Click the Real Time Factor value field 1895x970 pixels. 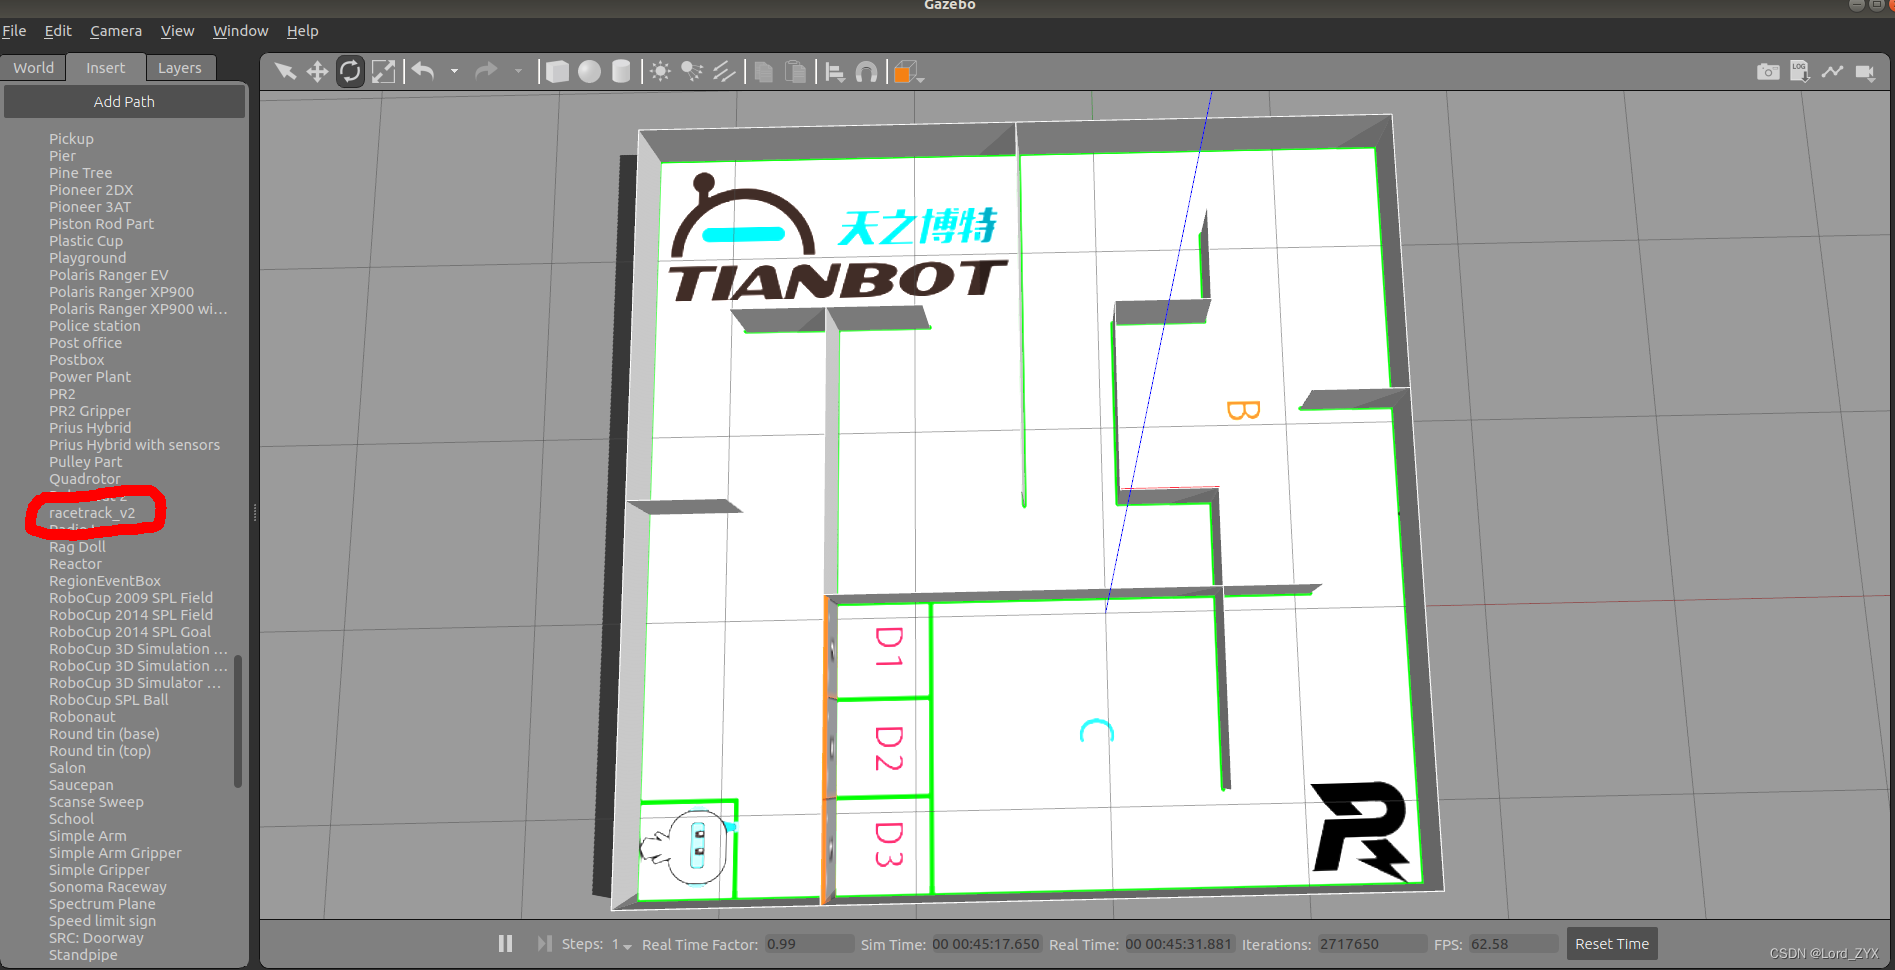[808, 944]
